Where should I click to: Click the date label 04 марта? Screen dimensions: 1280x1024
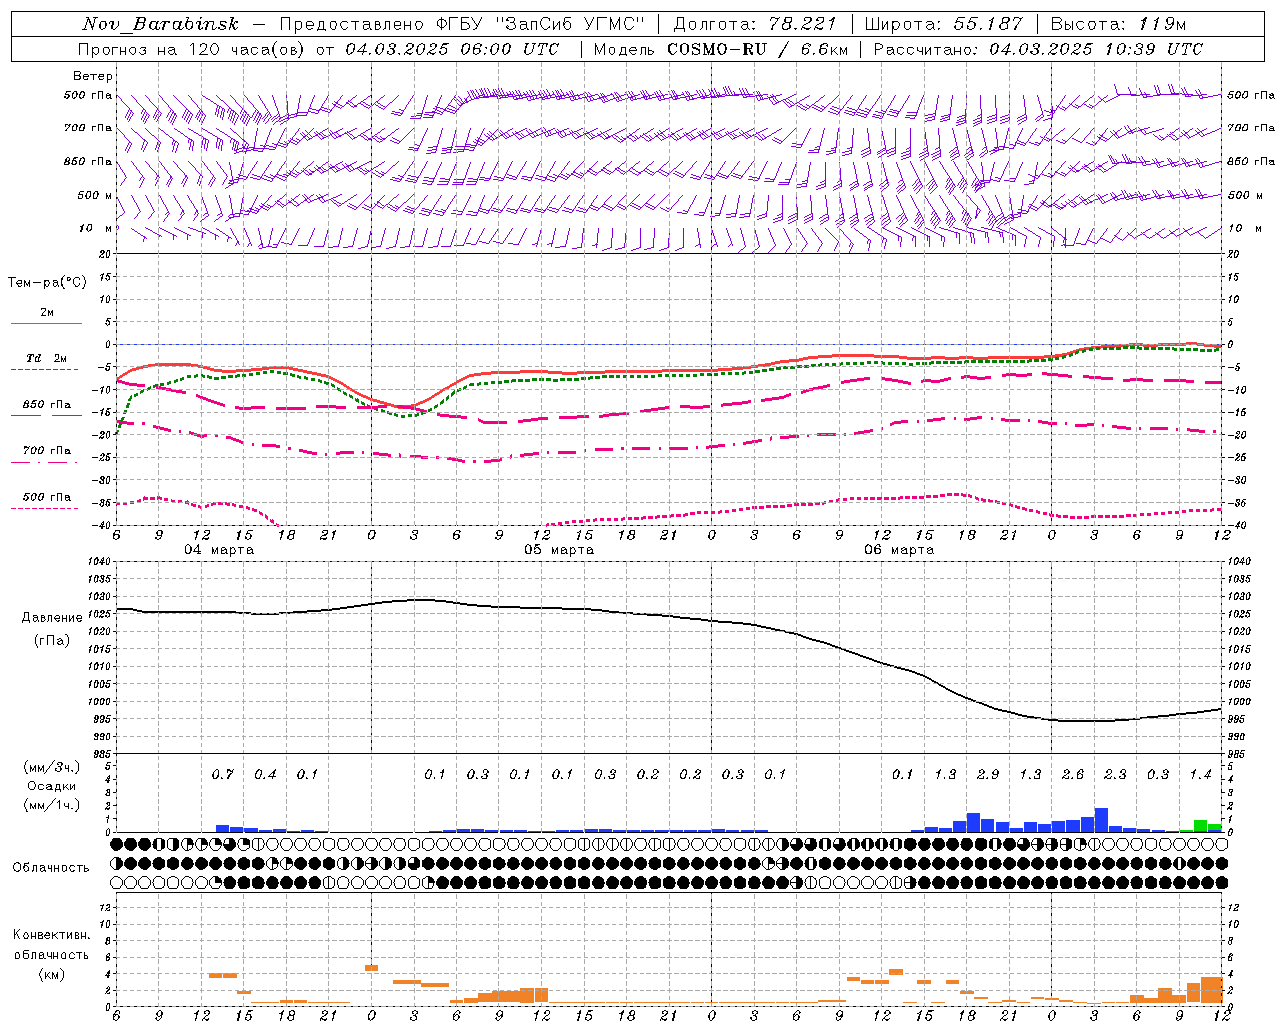[219, 549]
